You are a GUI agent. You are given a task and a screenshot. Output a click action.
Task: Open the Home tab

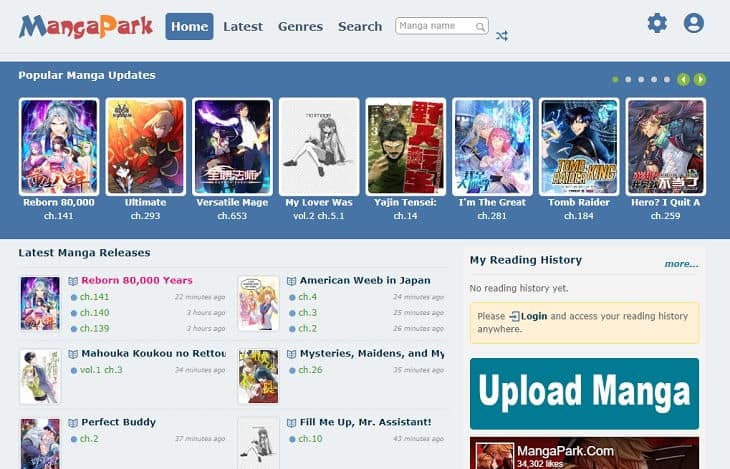(x=189, y=27)
